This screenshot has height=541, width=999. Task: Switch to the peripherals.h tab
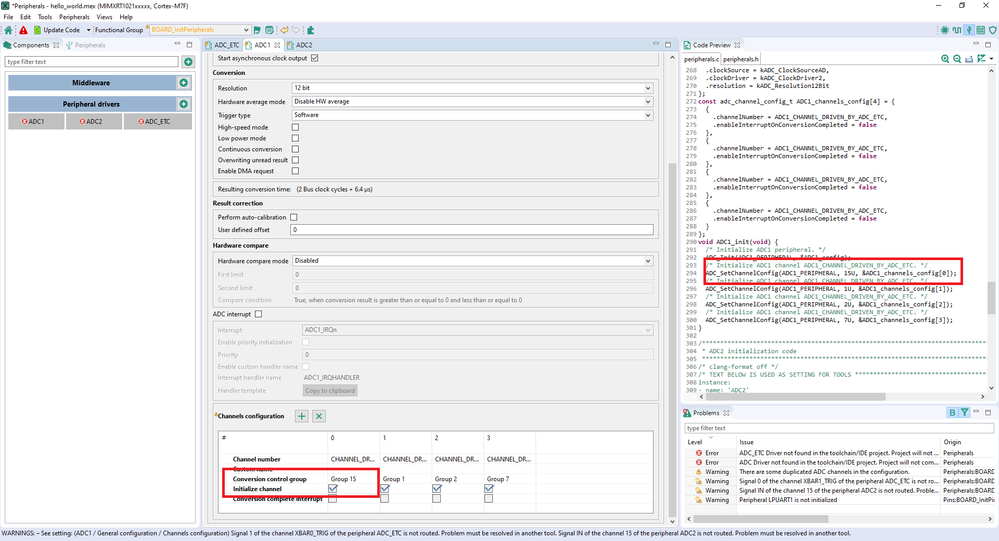coord(740,59)
